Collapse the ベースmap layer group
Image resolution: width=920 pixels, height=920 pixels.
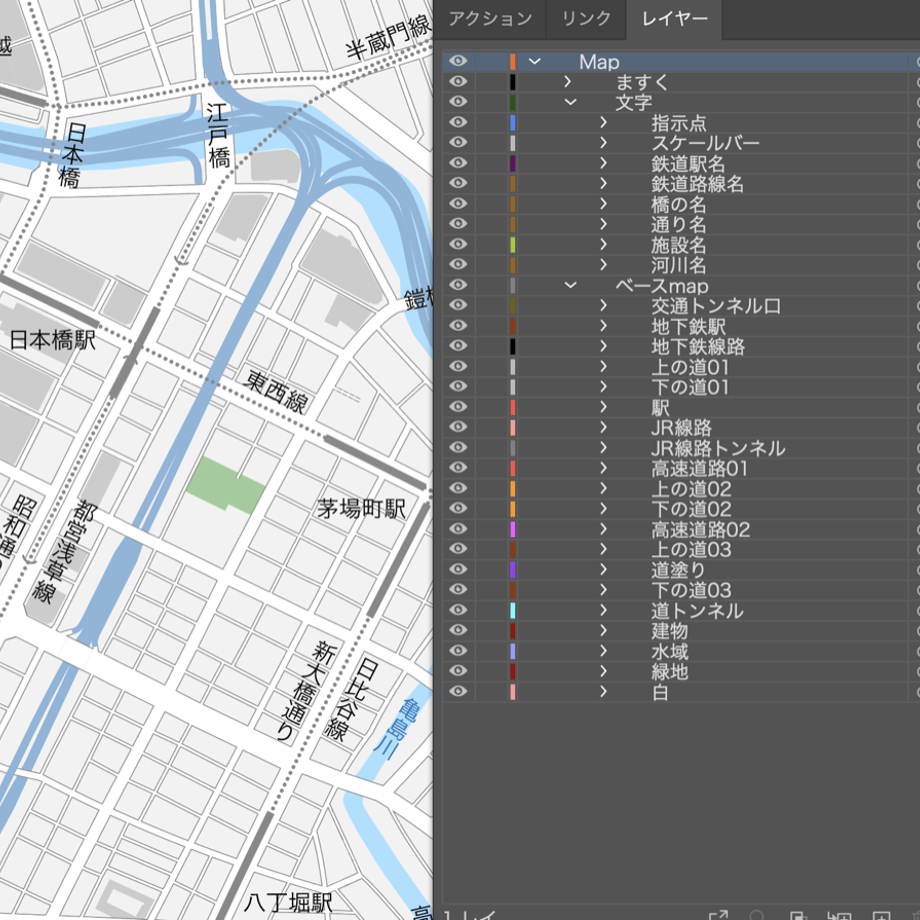570,285
